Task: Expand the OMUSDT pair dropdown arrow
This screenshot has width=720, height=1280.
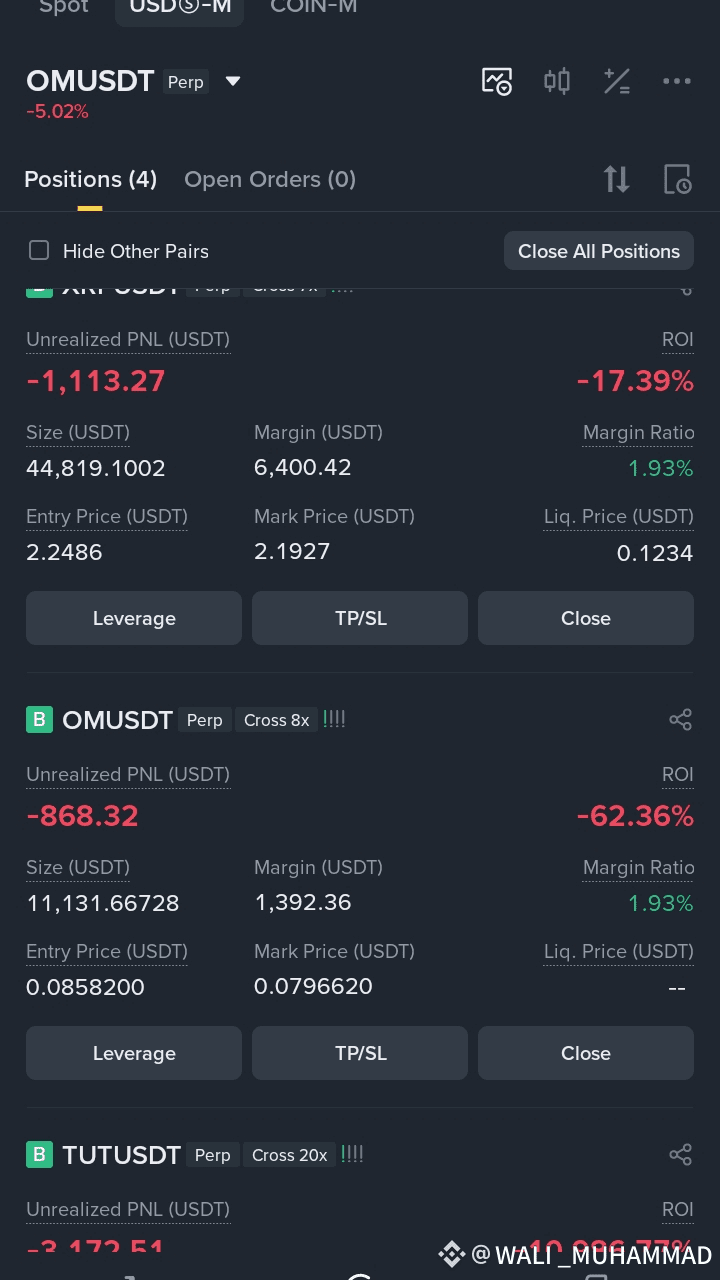Action: click(x=233, y=81)
